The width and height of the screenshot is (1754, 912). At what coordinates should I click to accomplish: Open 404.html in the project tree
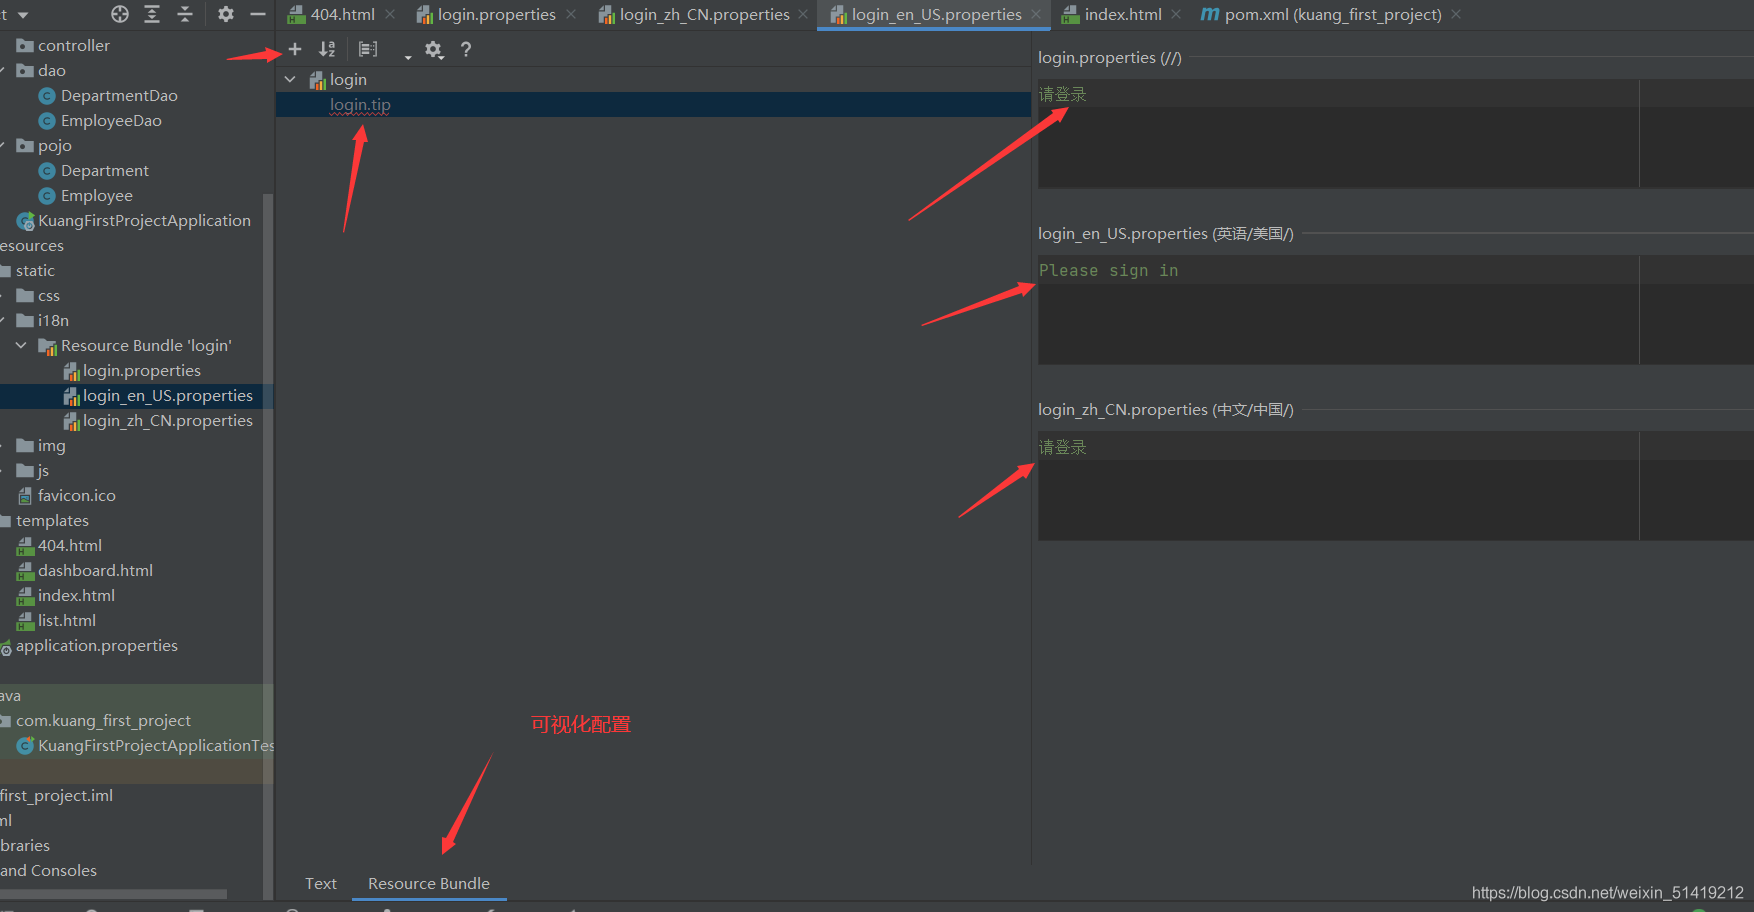tap(70, 545)
